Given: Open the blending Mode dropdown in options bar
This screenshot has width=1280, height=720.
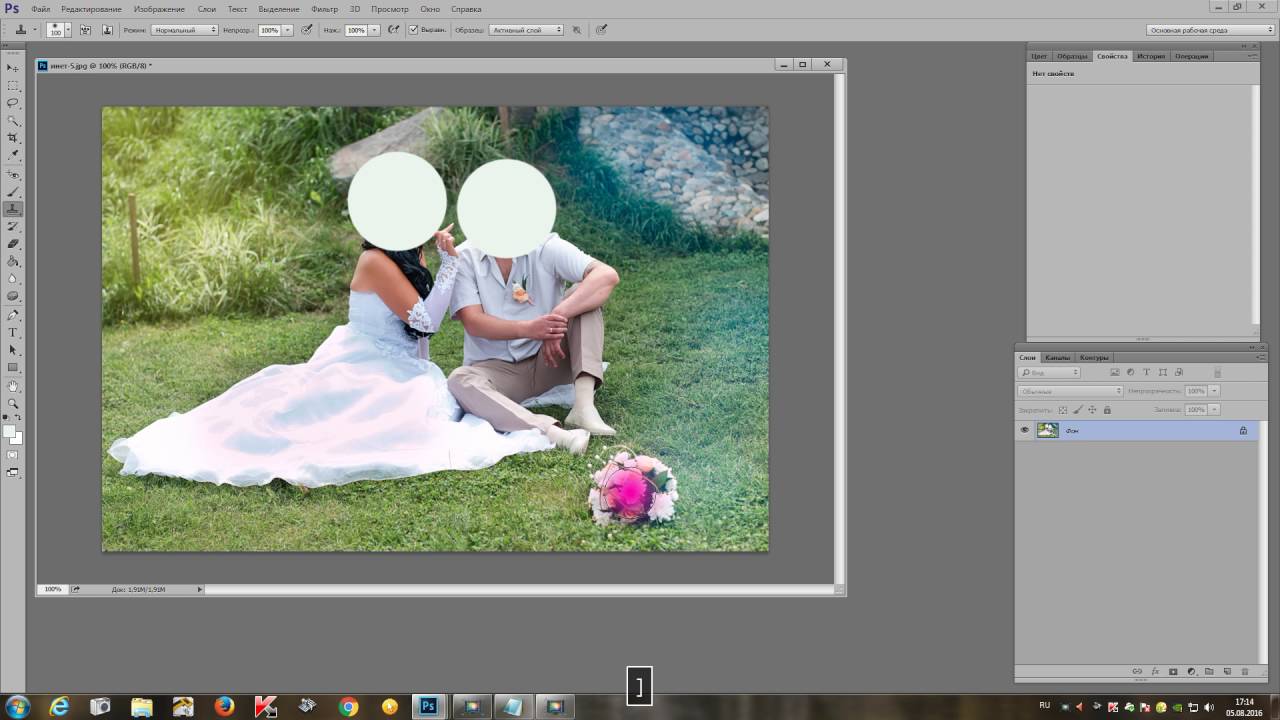Looking at the screenshot, I should tap(185, 30).
